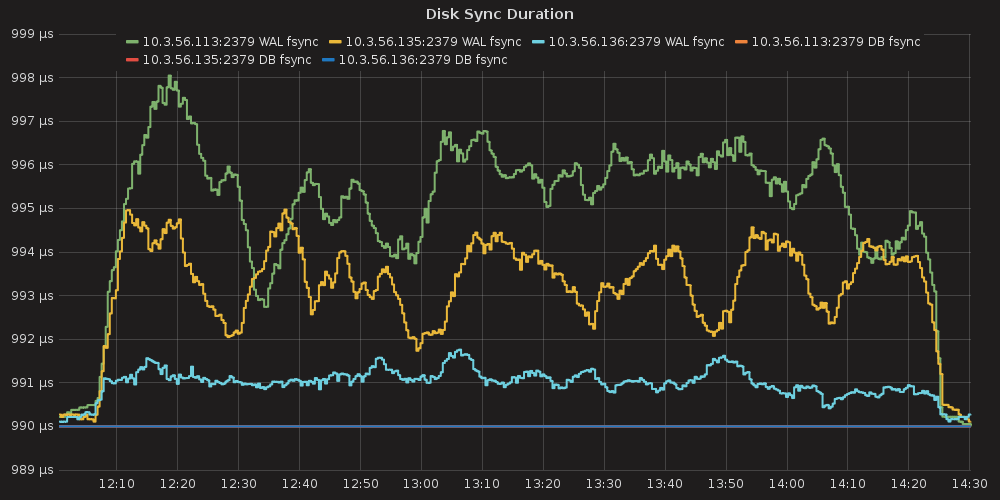
Task: Click light blue color dash for 10.3.56.136 WAL
Action: [538, 42]
